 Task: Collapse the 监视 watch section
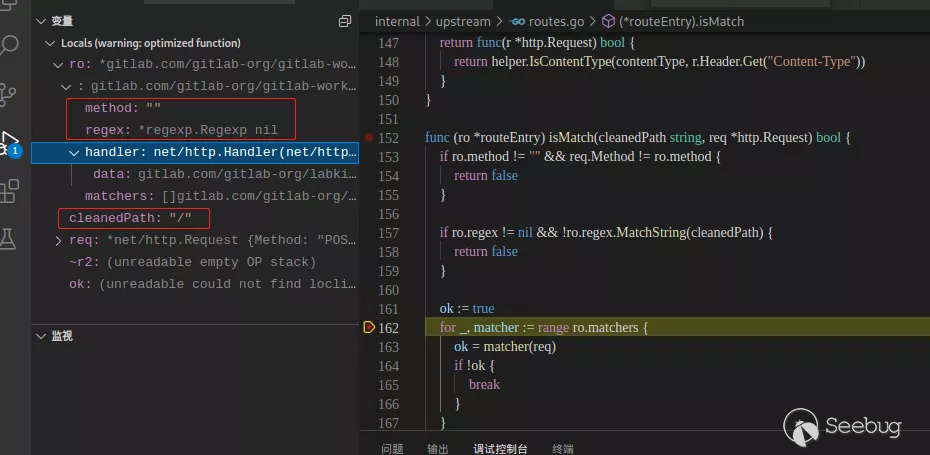click(41, 336)
